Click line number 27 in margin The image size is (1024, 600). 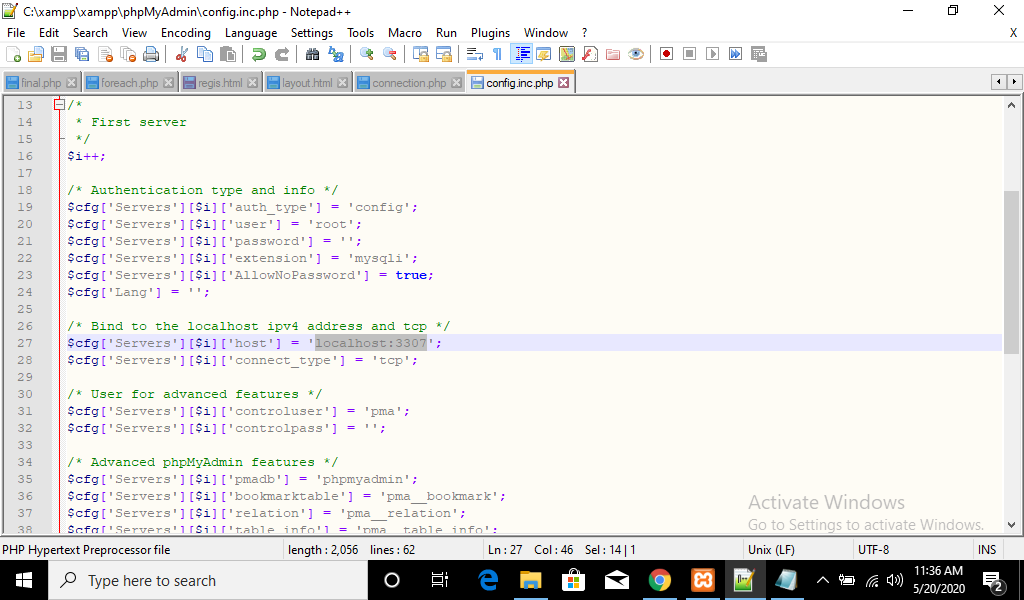pos(25,343)
